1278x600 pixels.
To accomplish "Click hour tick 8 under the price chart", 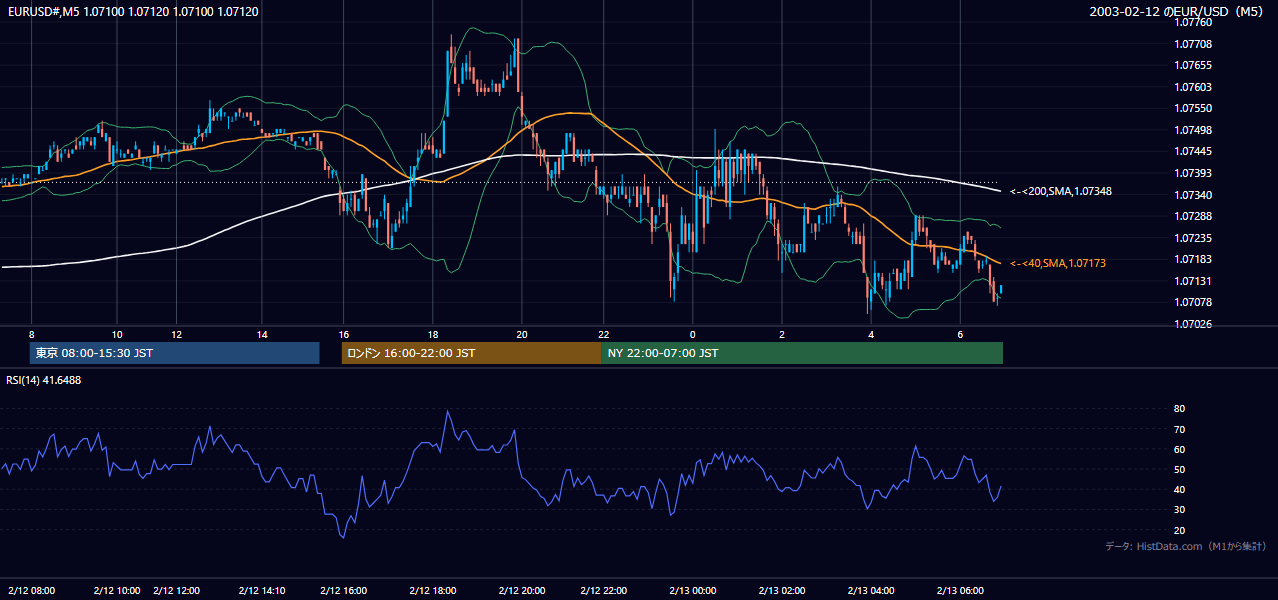I will pyautogui.click(x=32, y=334).
